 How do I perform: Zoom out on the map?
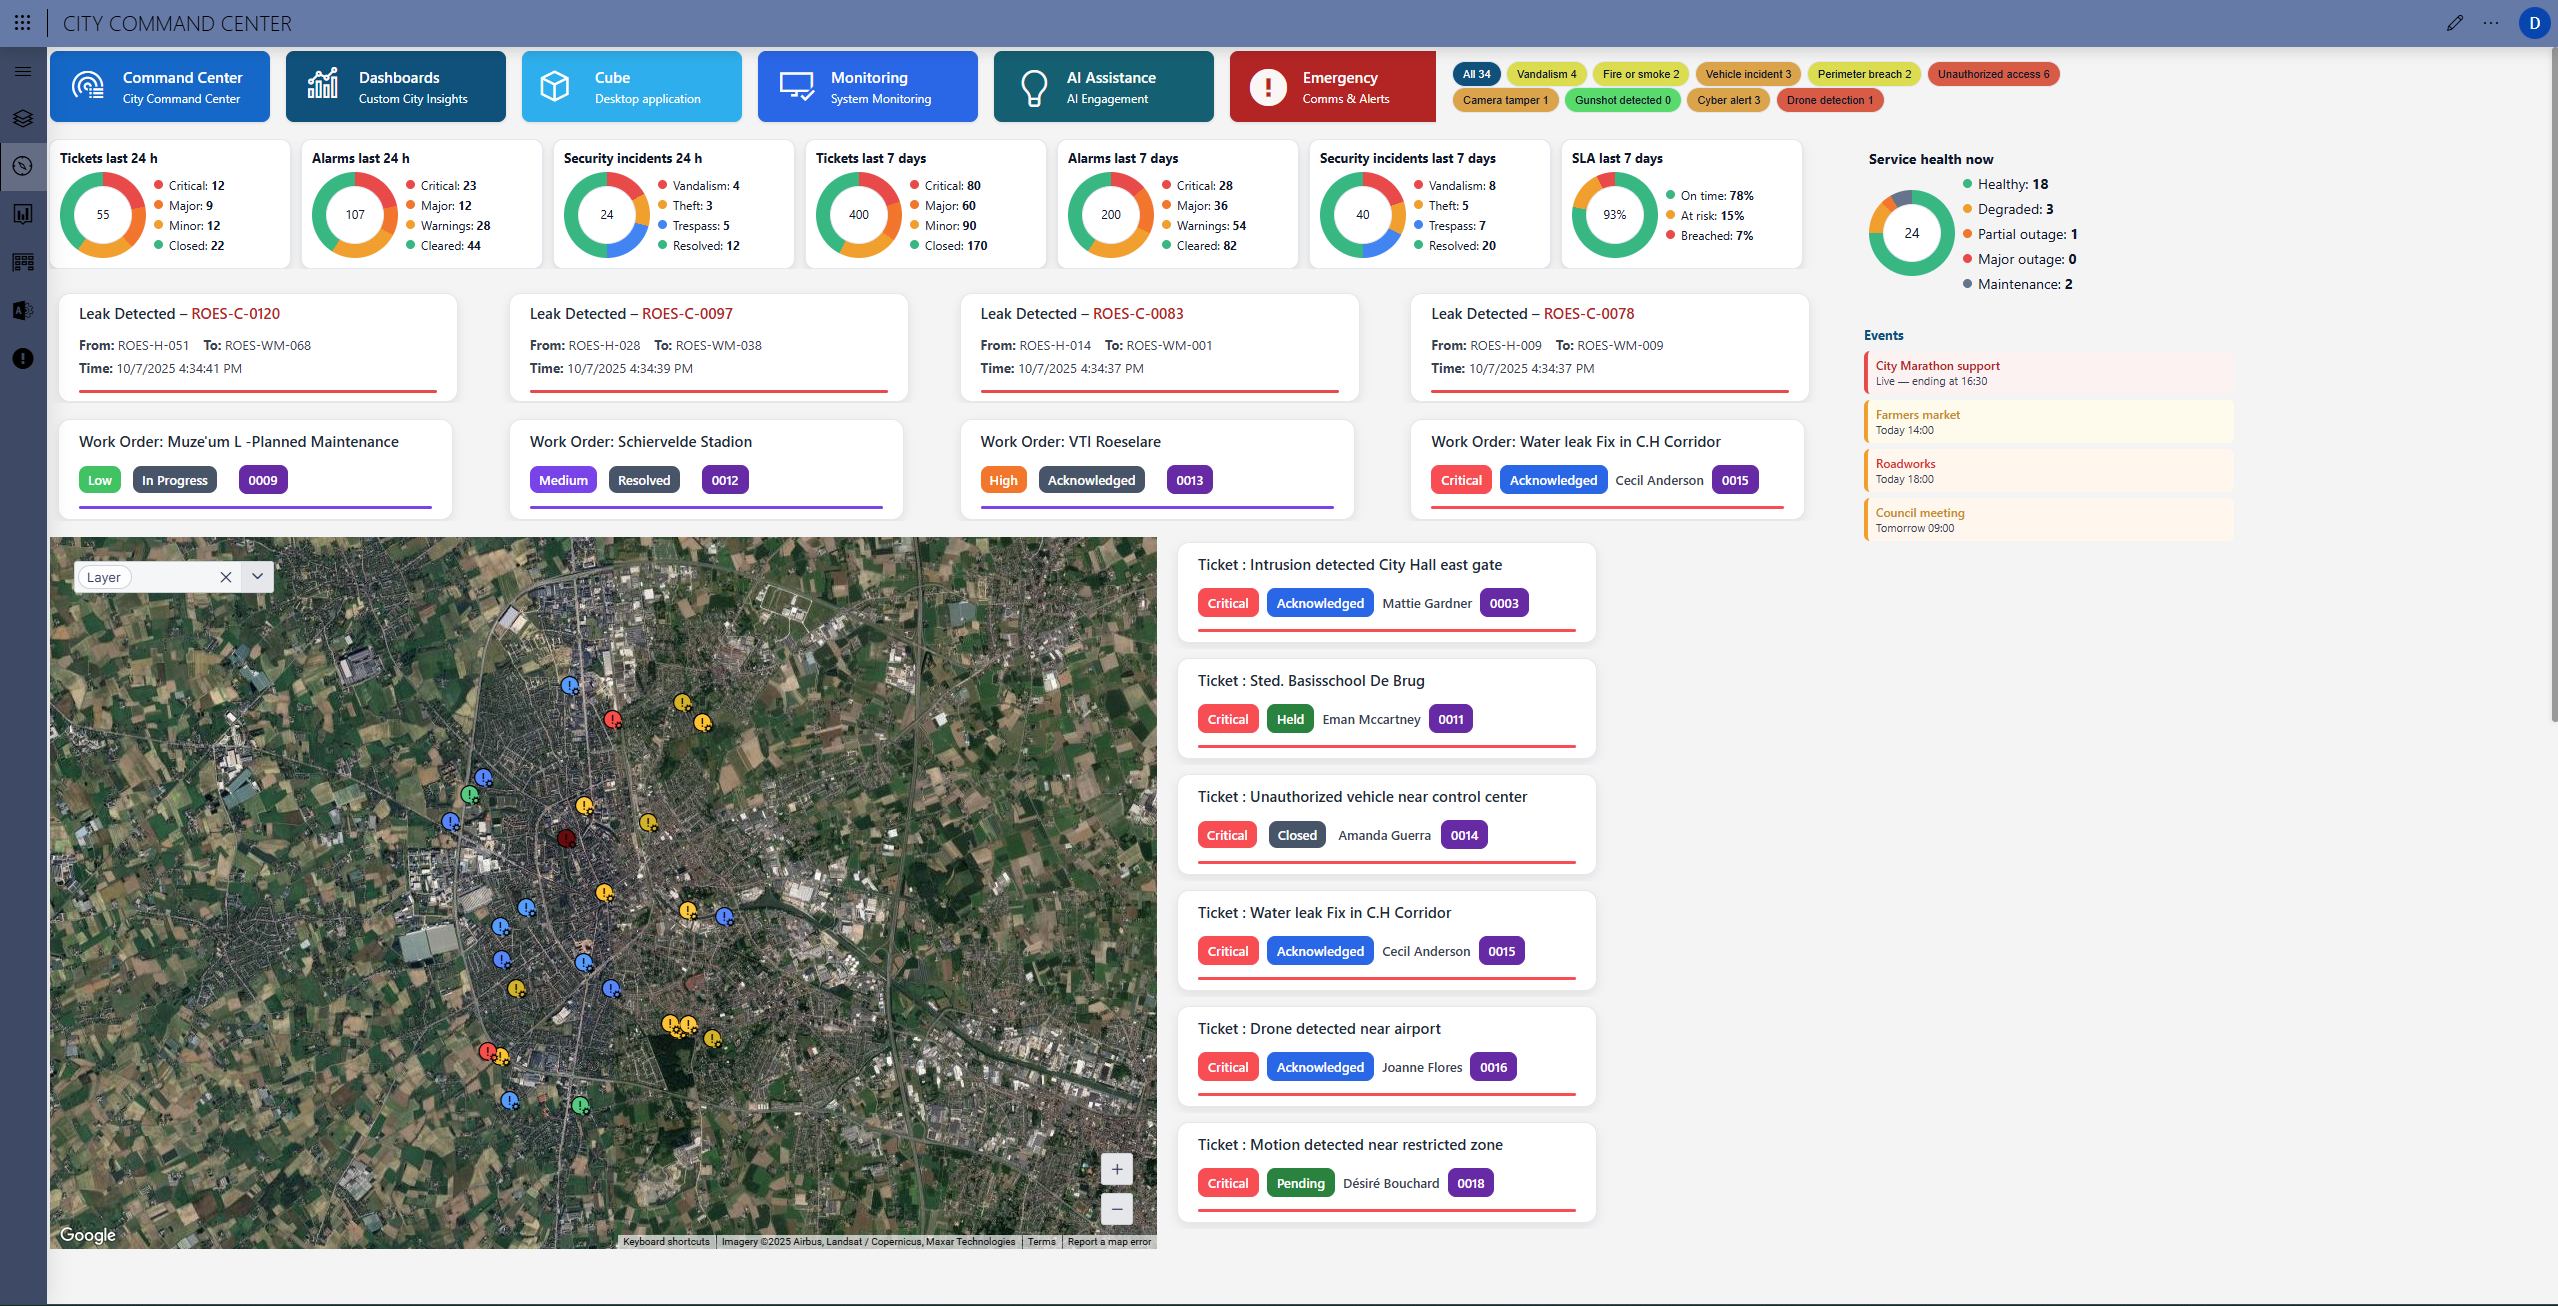[1116, 1208]
